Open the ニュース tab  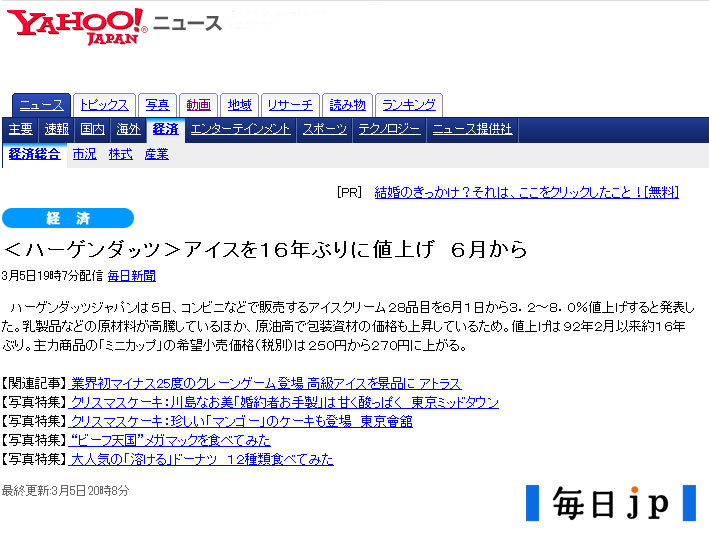click(x=42, y=105)
